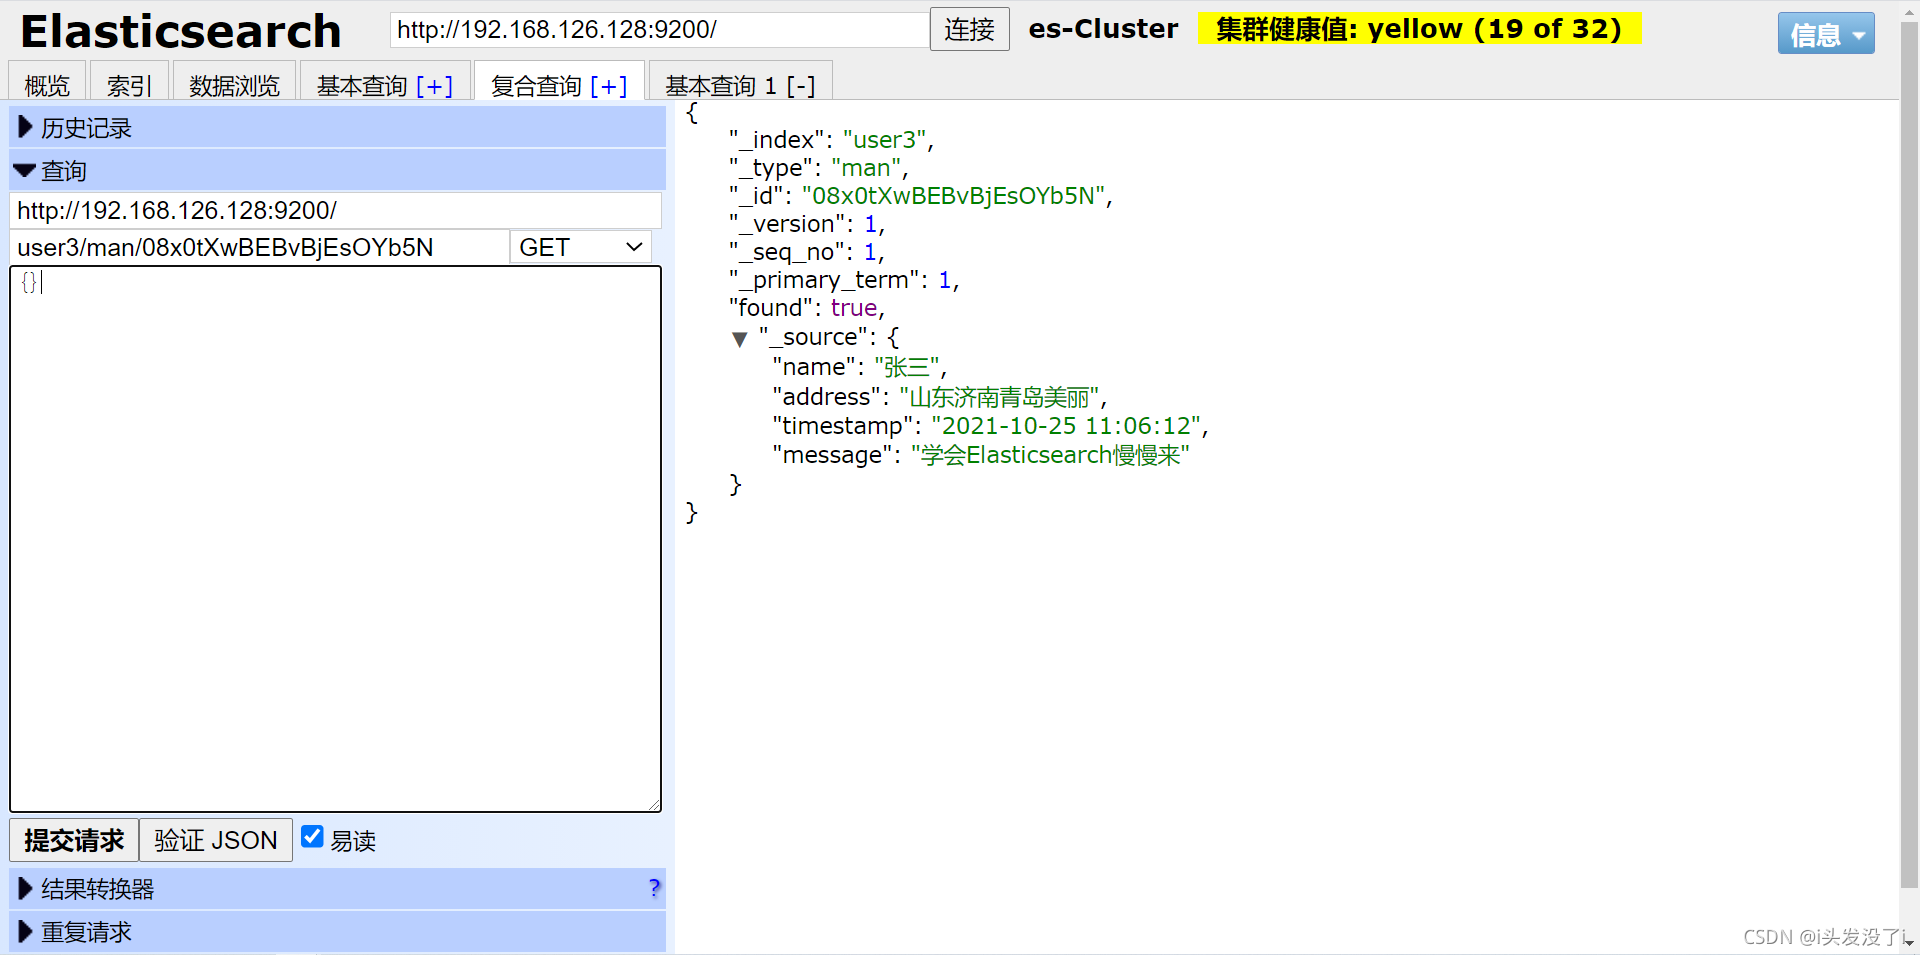1920x955 pixels.
Task: Click the "man" type value
Action: pyautogui.click(x=866, y=168)
